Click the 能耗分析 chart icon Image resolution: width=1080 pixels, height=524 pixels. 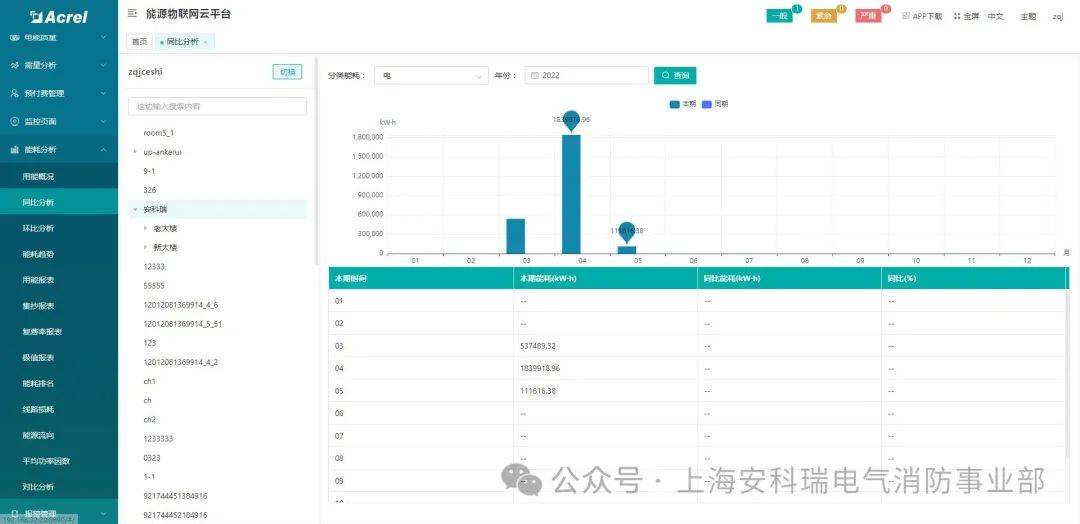click(14, 149)
